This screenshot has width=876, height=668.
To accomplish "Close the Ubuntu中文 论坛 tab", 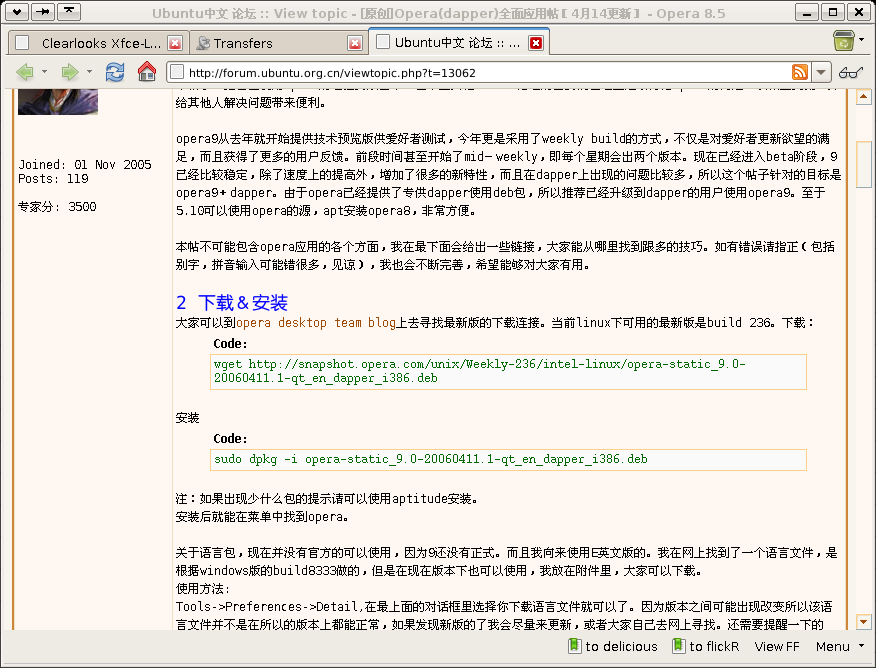I will click(536, 42).
